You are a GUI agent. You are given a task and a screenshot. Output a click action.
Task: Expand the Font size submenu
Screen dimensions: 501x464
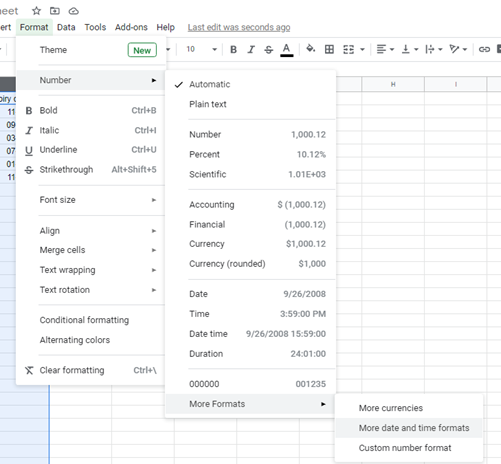[91, 200]
